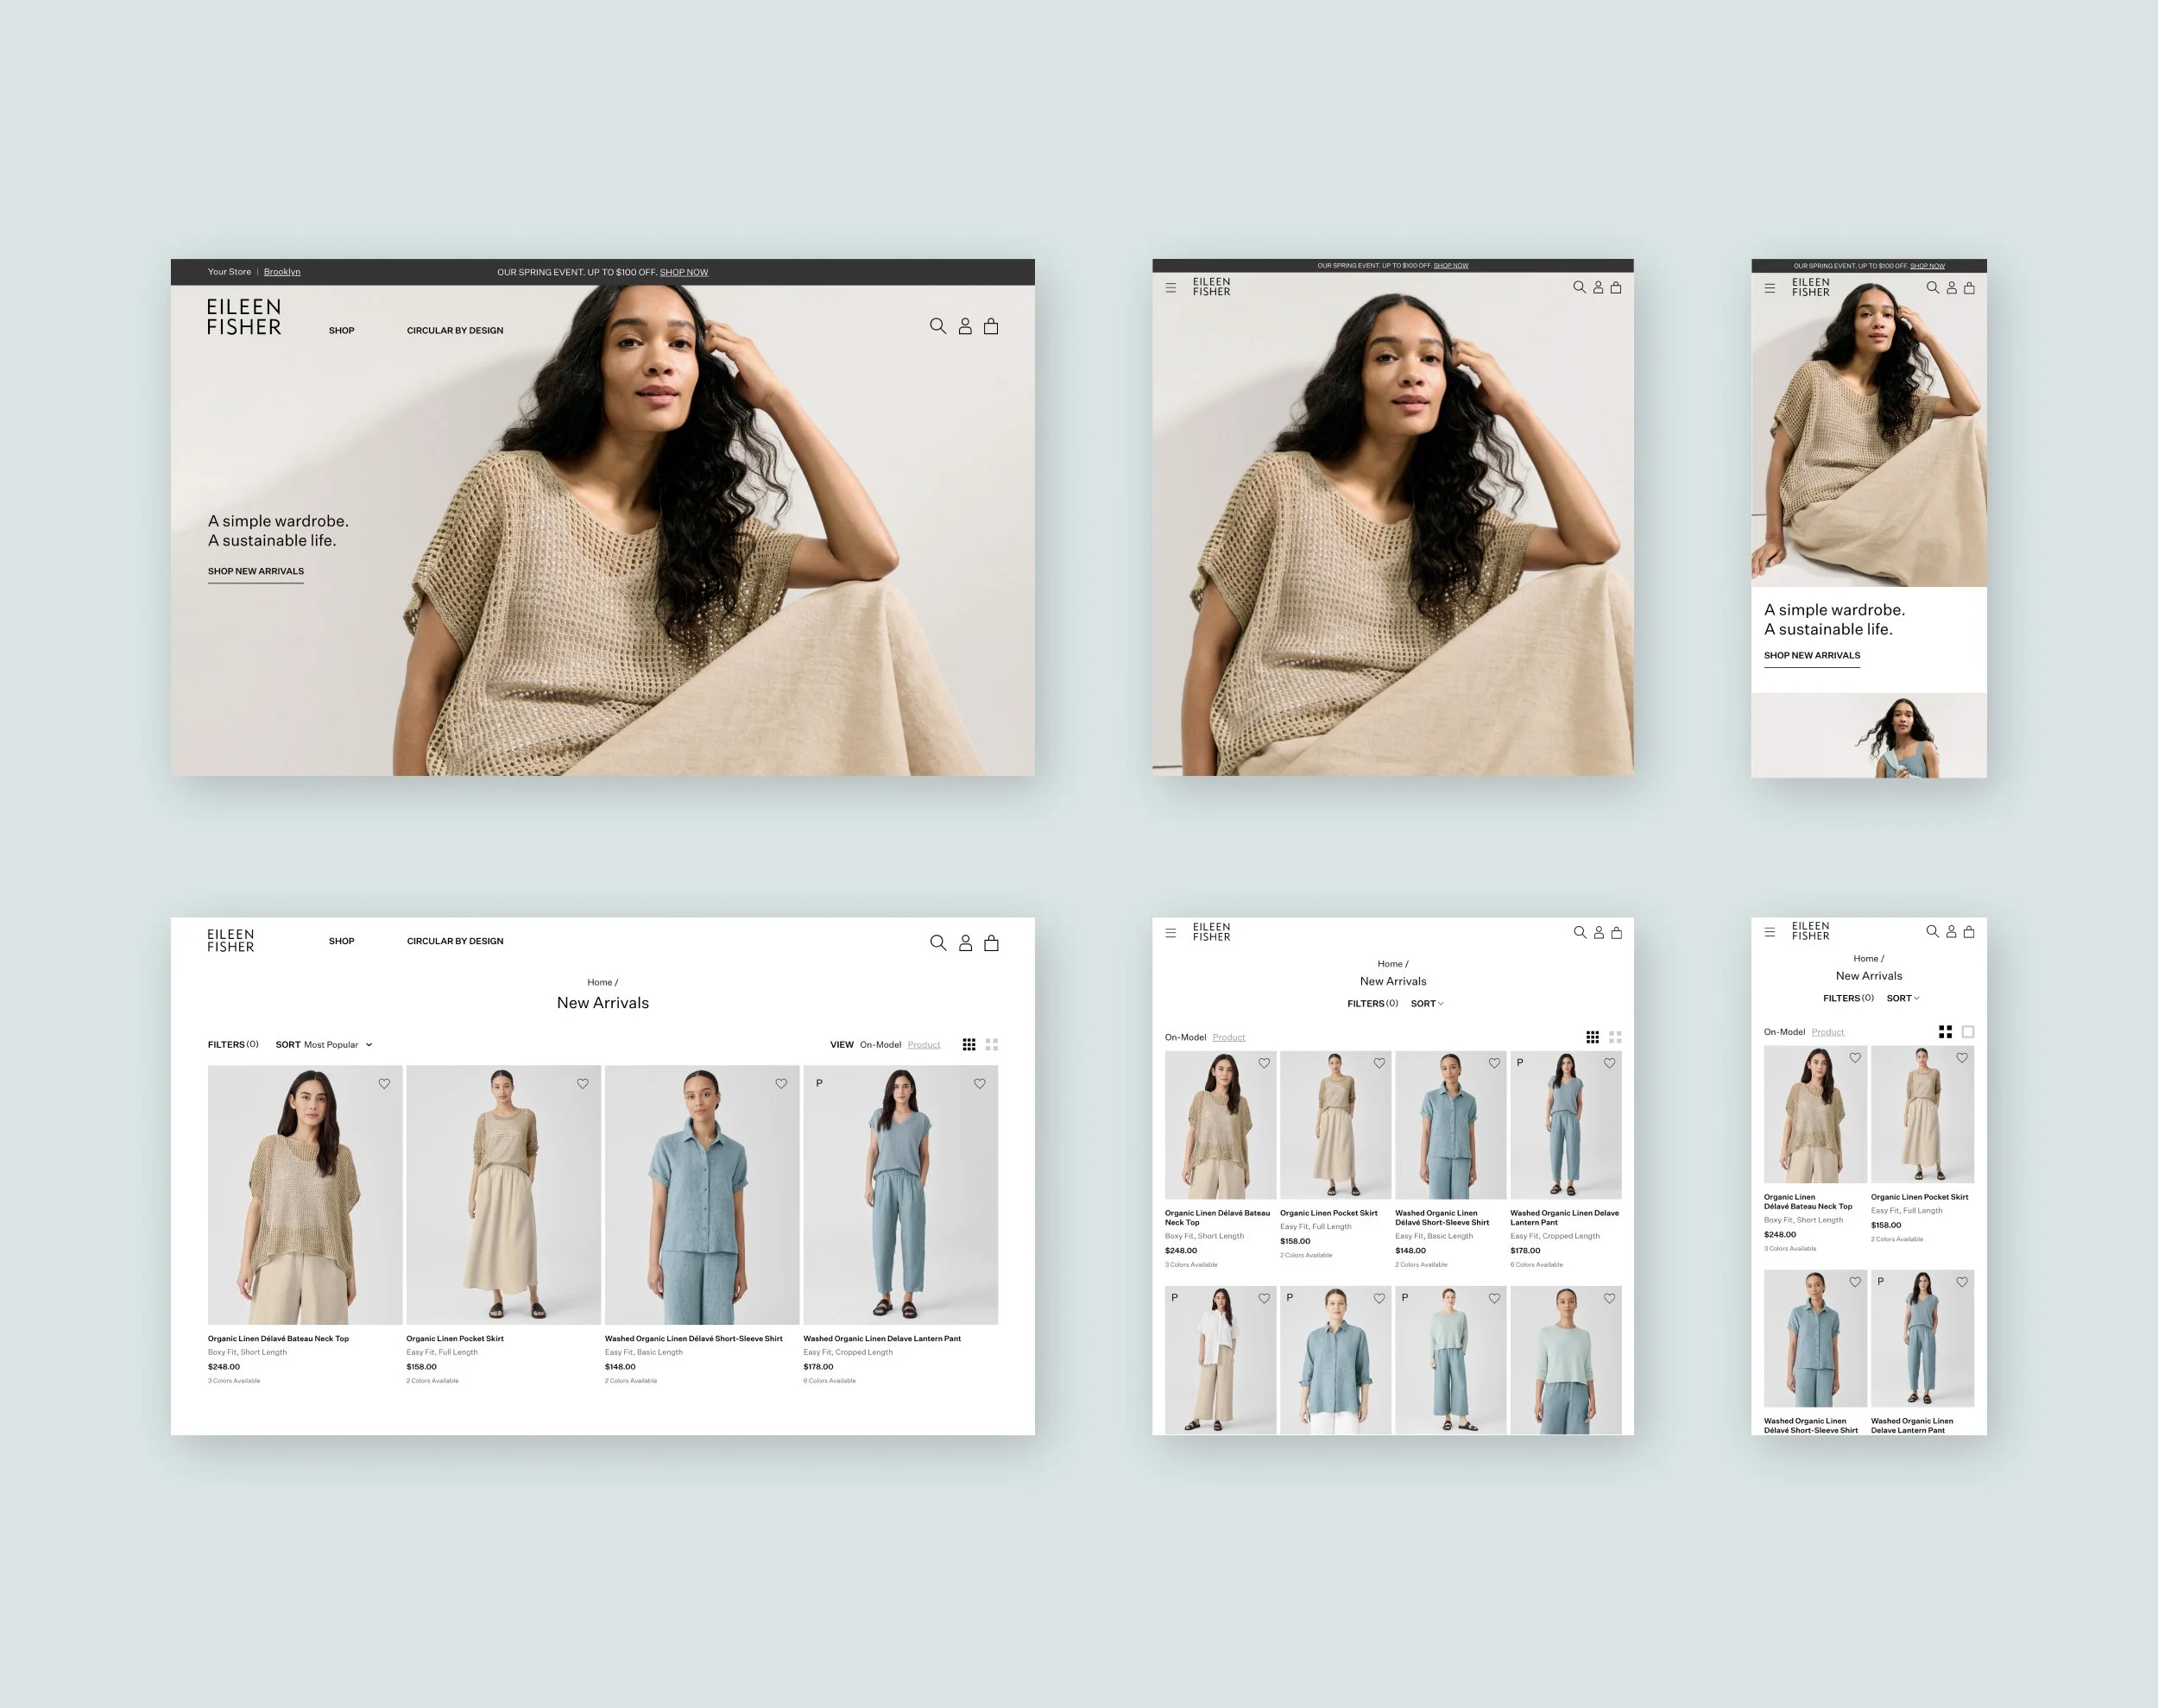
Task: Open SHOP menu in desktop homepage header
Action: click(x=341, y=330)
